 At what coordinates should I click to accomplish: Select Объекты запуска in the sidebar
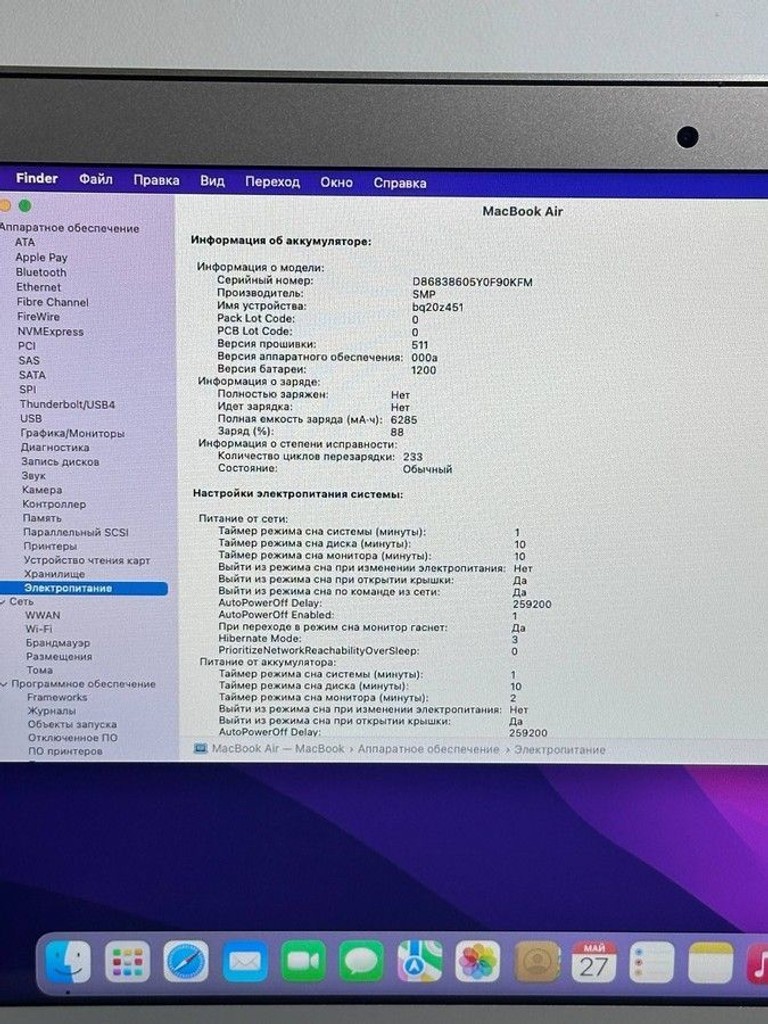pyautogui.click(x=72, y=724)
